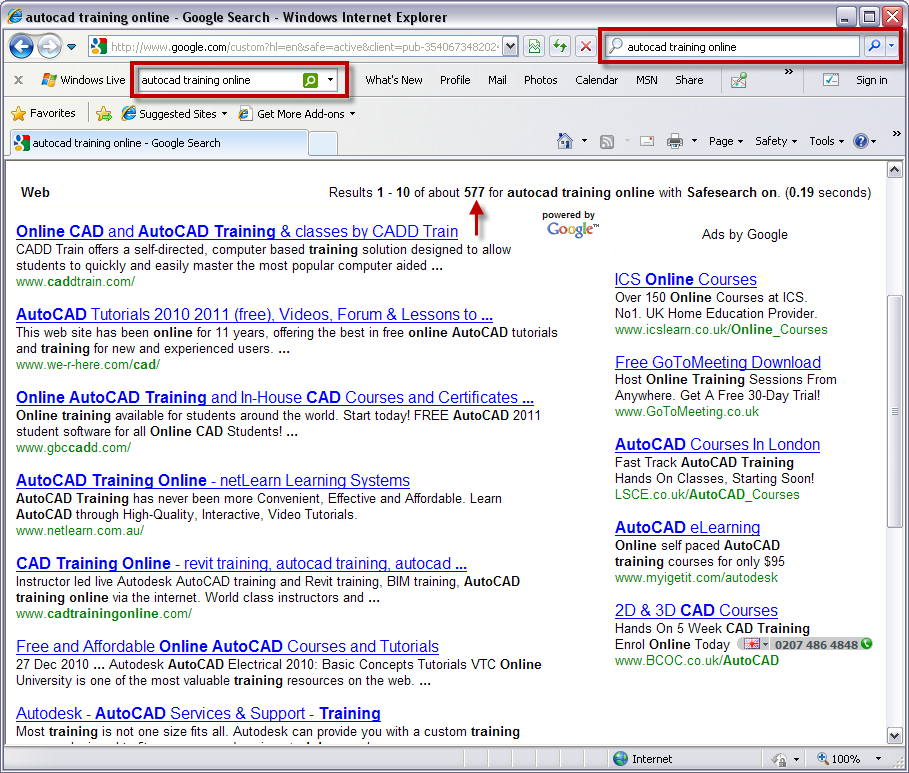Click the green Windows Live search icon

point(311,80)
